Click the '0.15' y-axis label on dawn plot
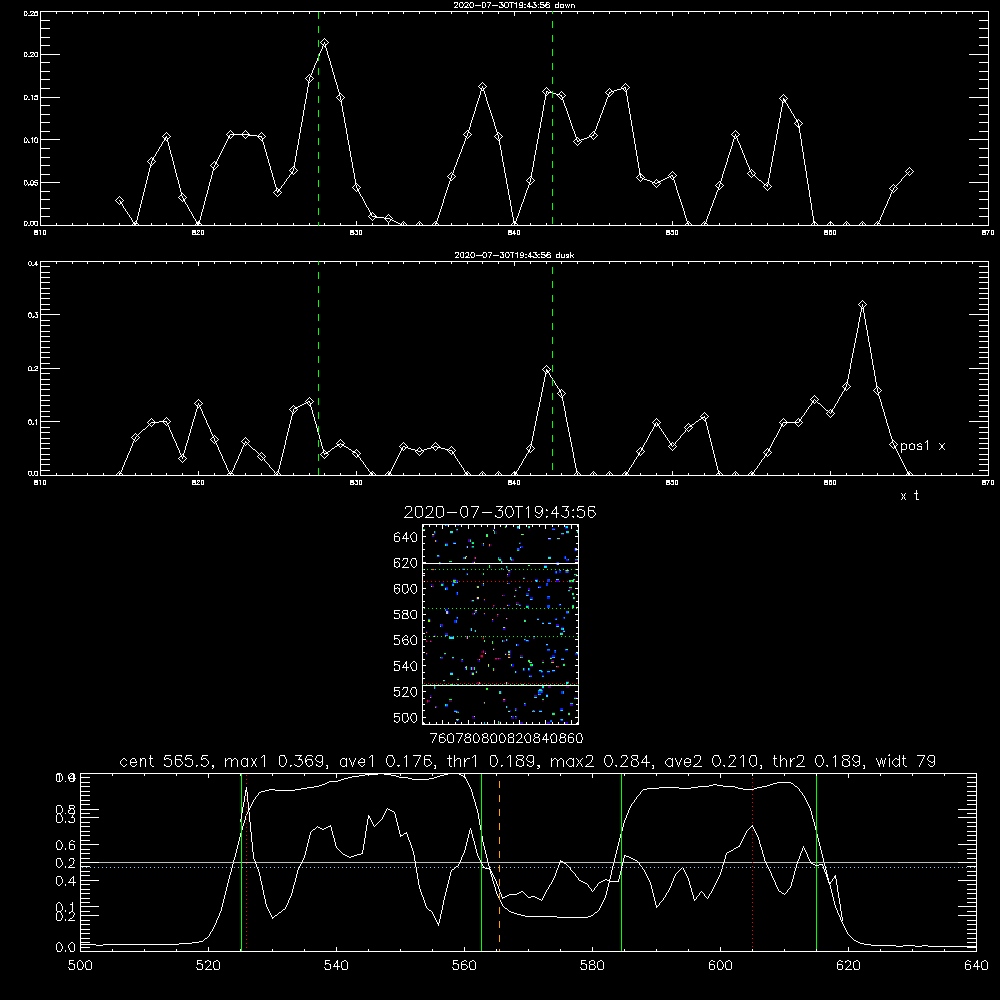This screenshot has height=1000, width=1000. (31, 98)
